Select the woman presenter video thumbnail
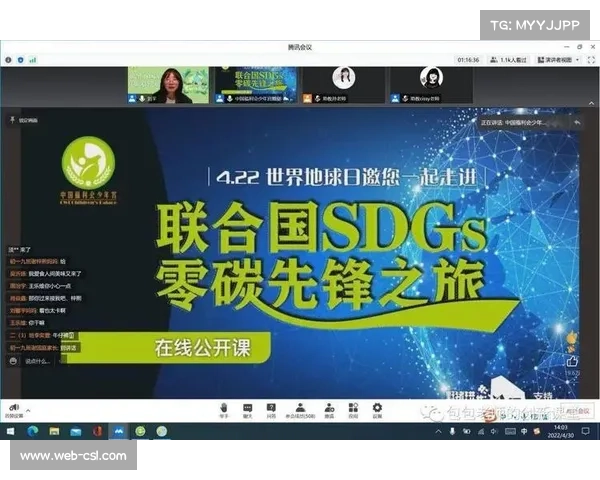The image size is (600, 480). tap(168, 85)
